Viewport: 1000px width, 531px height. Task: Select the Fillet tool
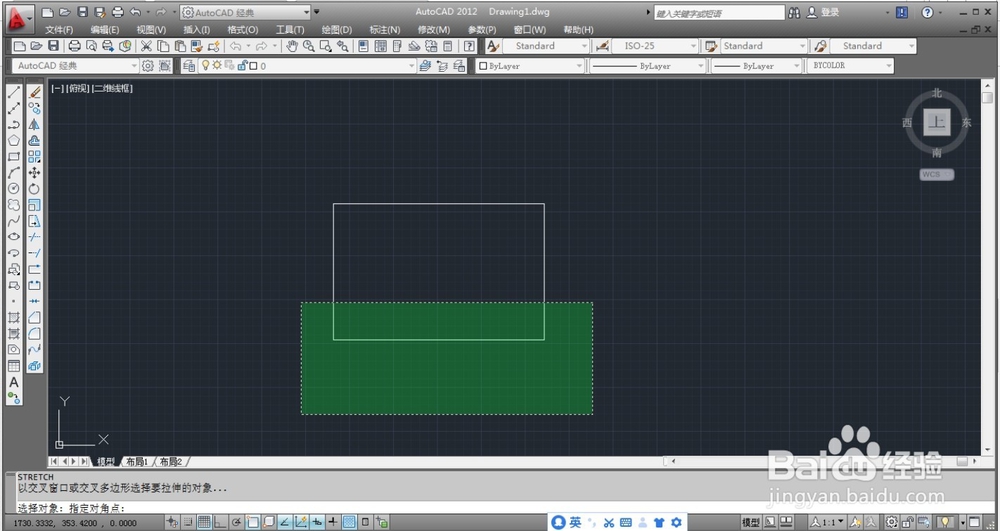coord(34,333)
